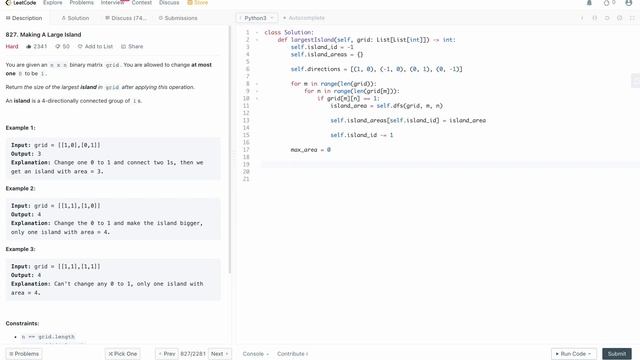Image resolution: width=640 pixels, height=360 pixels.
Task: Collapse def largestIsland fold at line 2
Action: click(257, 40)
